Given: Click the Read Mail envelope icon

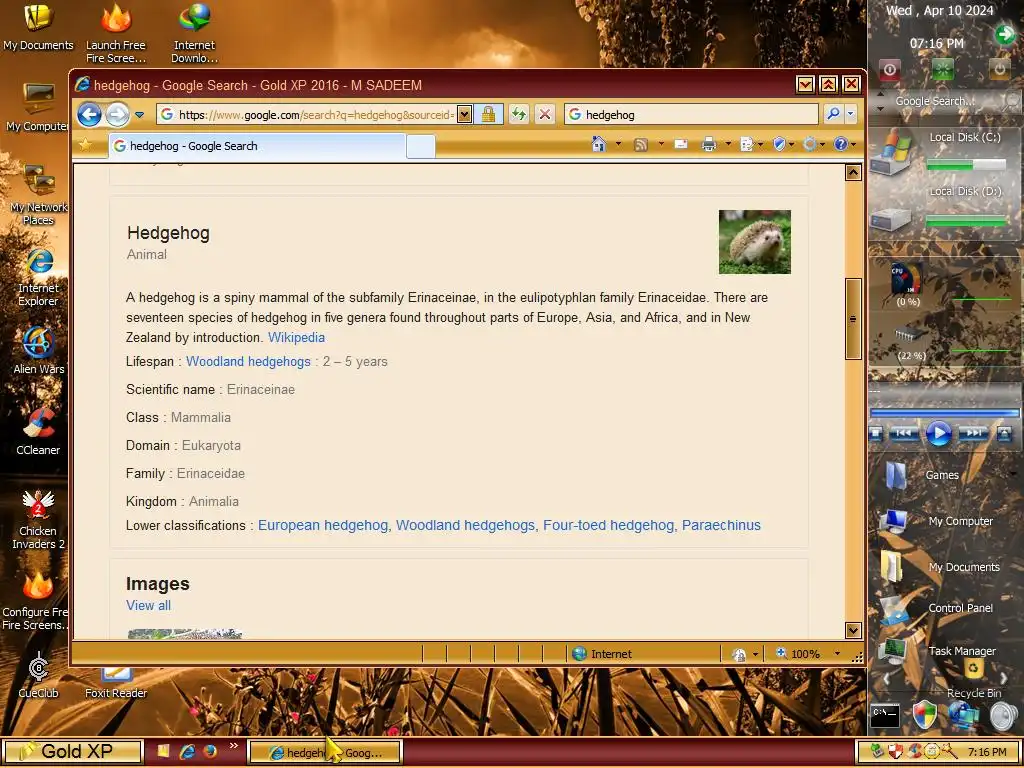Looking at the screenshot, I should pos(680,144).
